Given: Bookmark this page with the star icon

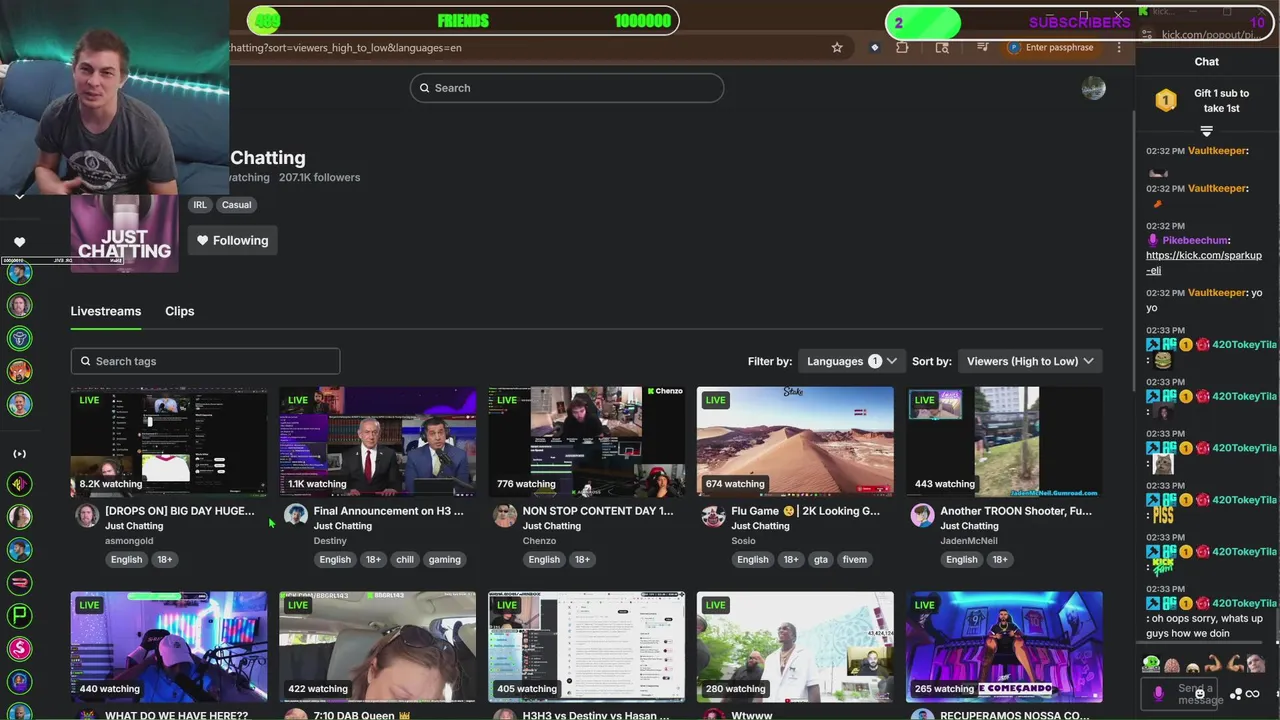Looking at the screenshot, I should (837, 47).
